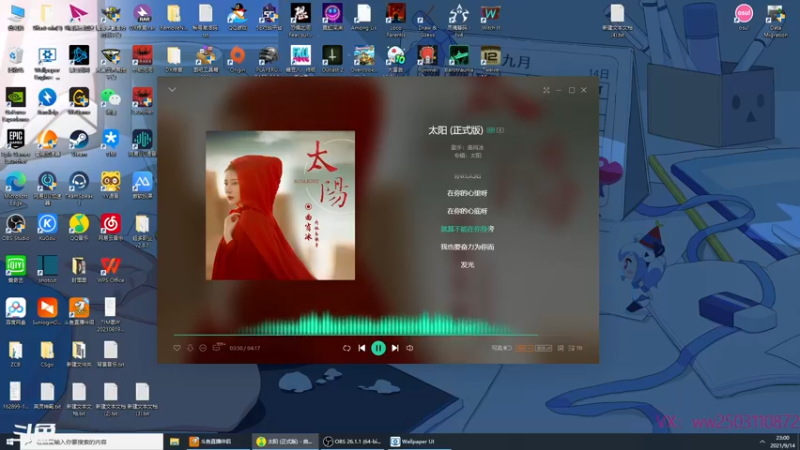Image resolution: width=800 pixels, height=450 pixels.
Task: Open the play queue showing 70
Action: [575, 348]
